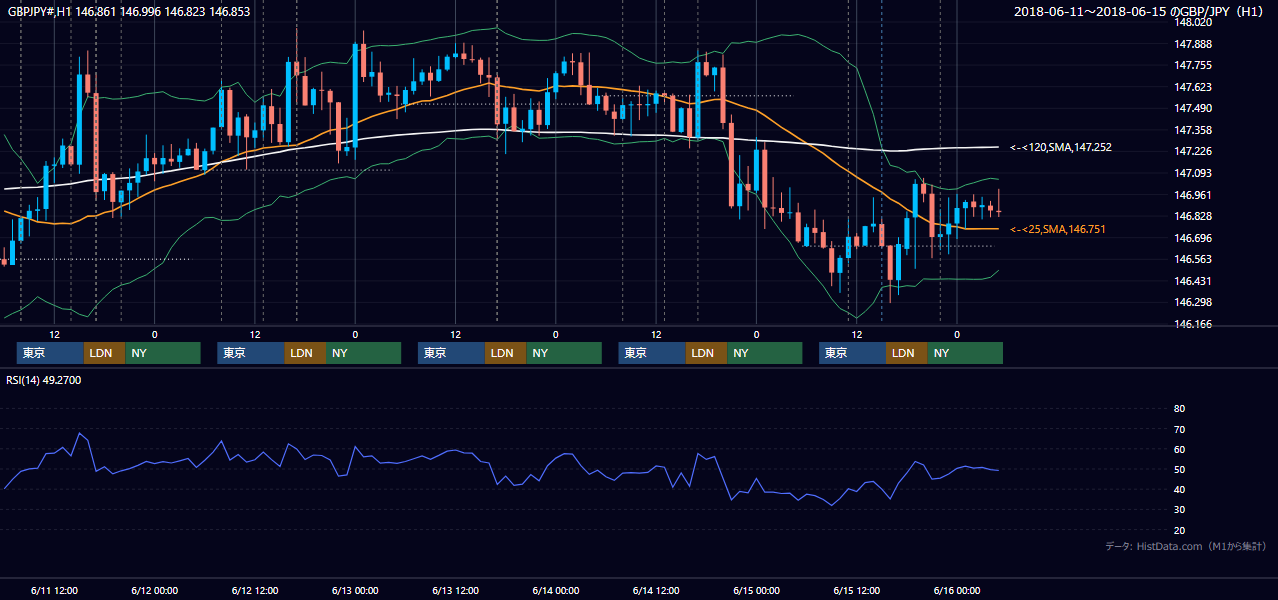1278x600 pixels.
Task: Click RSI scale value 50
Action: pos(1179,469)
